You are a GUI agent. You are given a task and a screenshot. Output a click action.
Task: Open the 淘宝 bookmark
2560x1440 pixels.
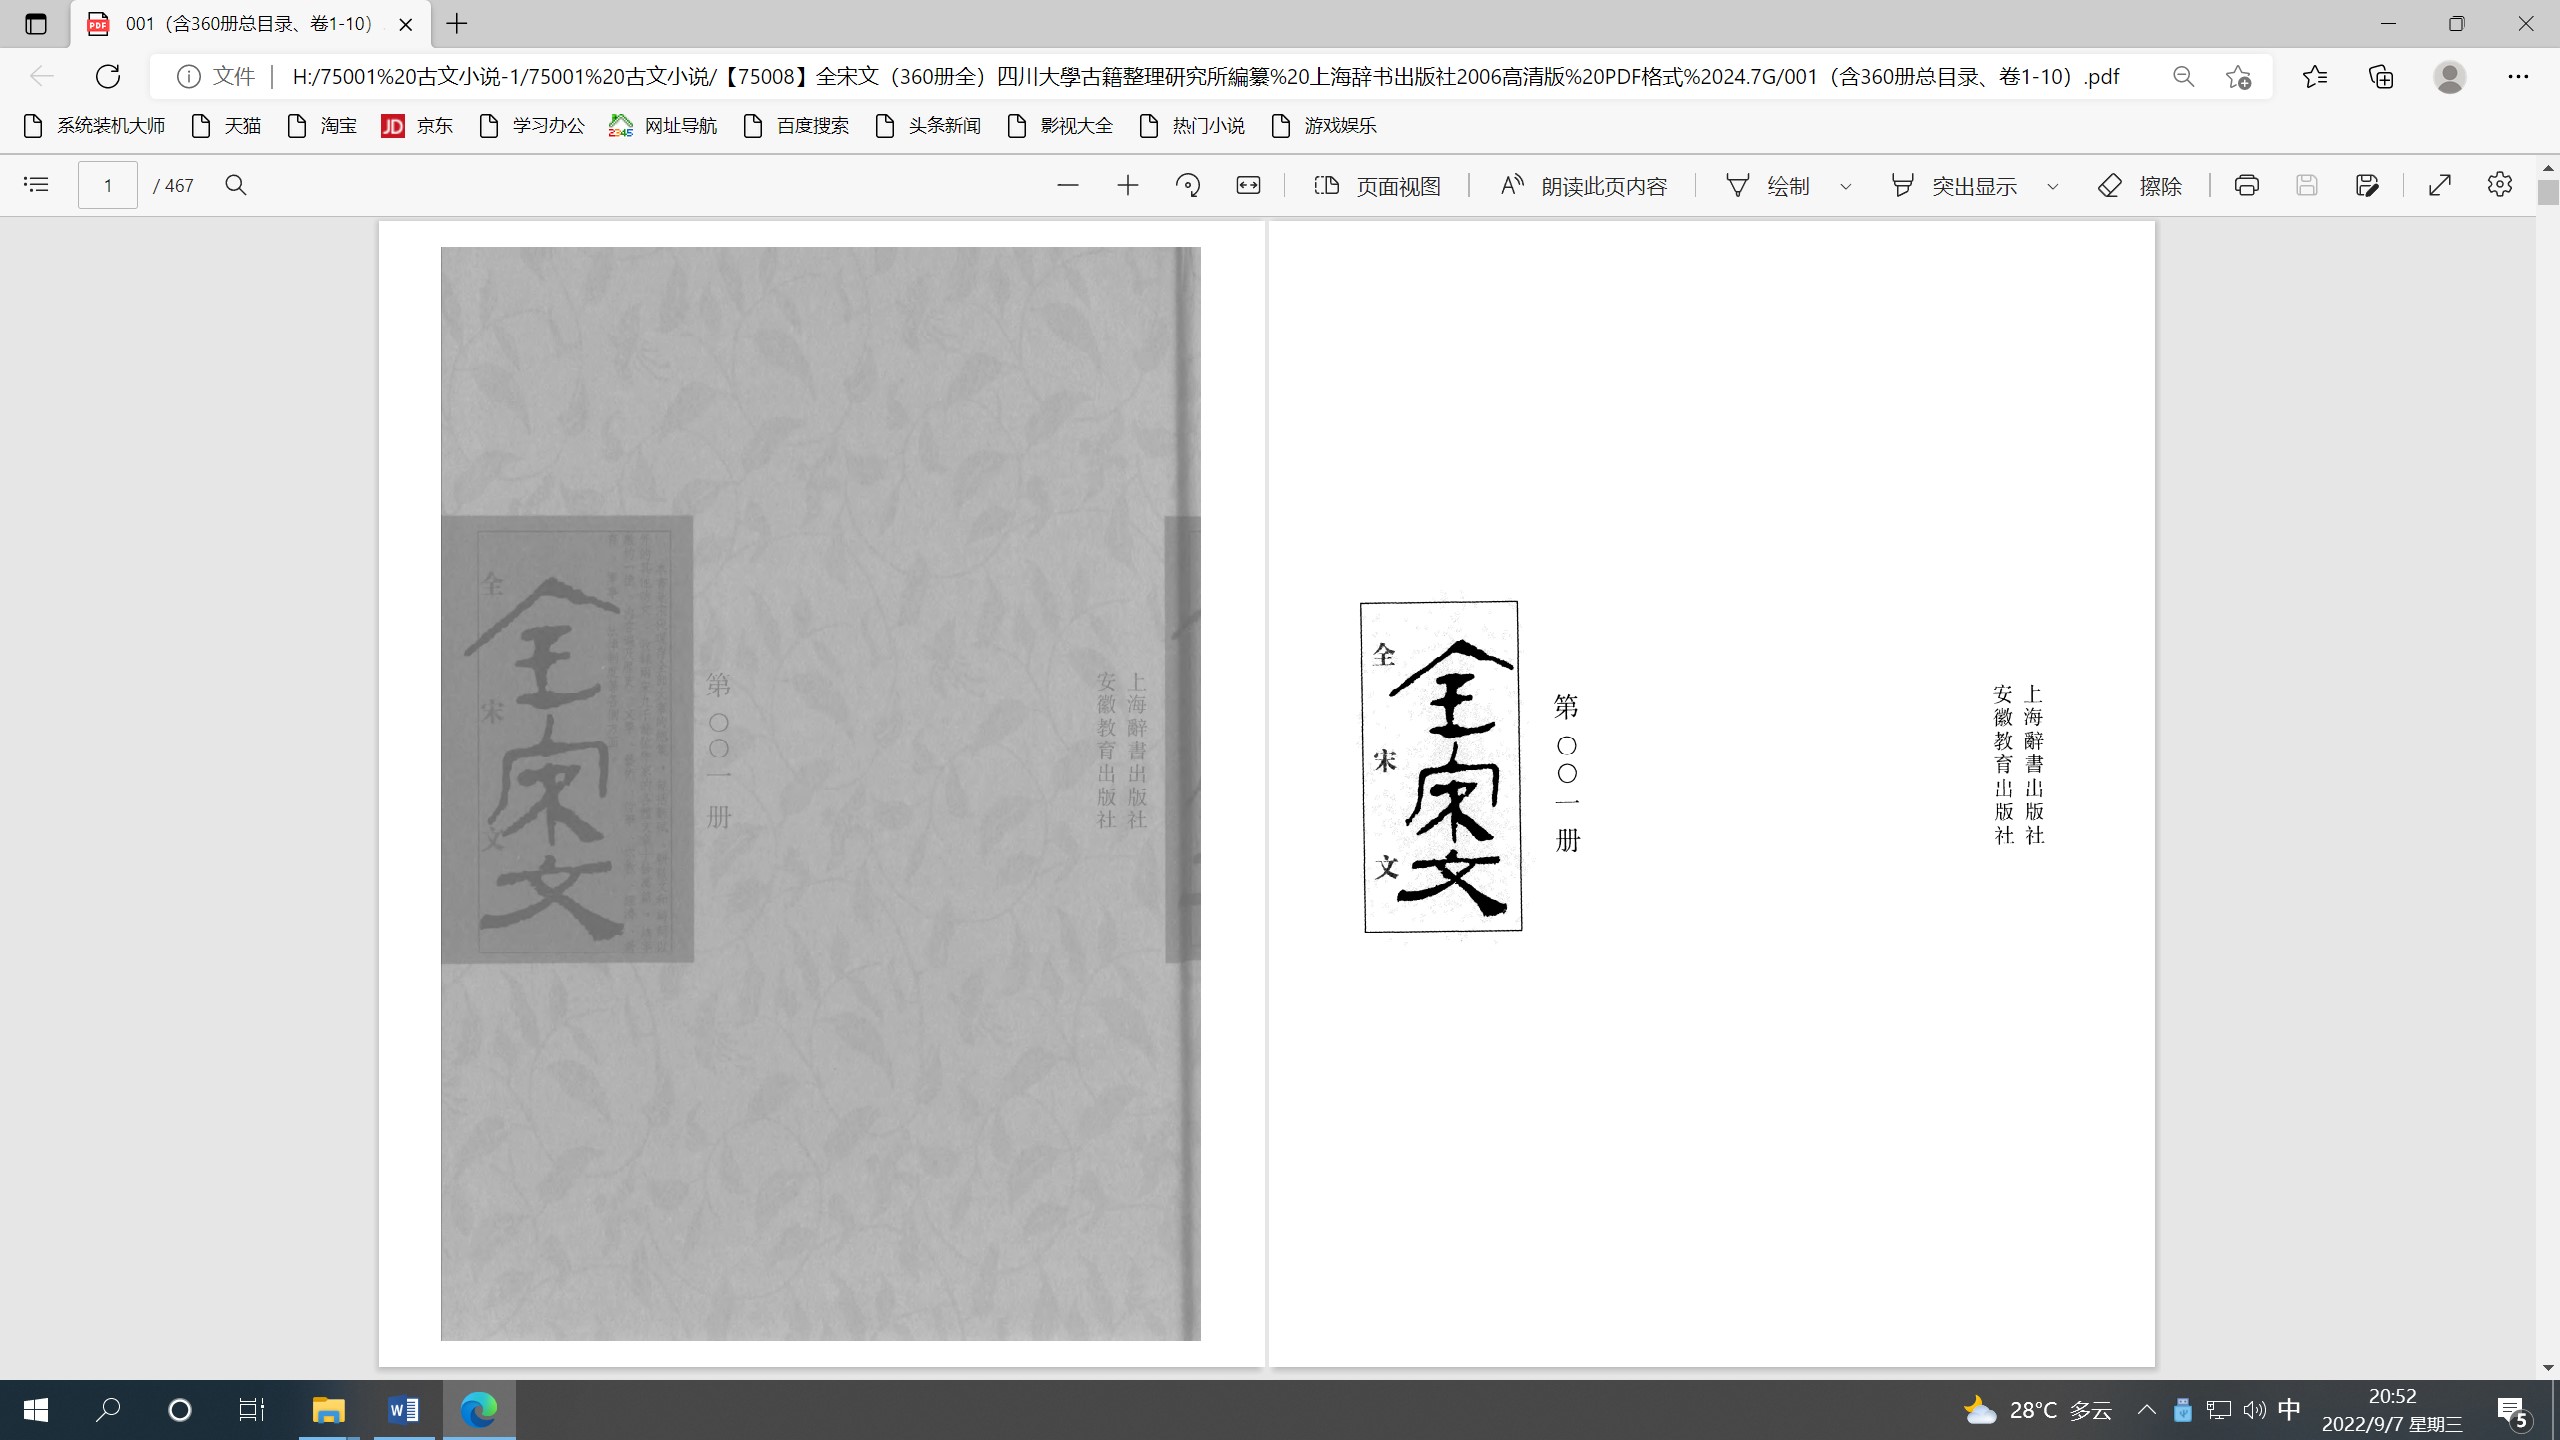point(322,126)
